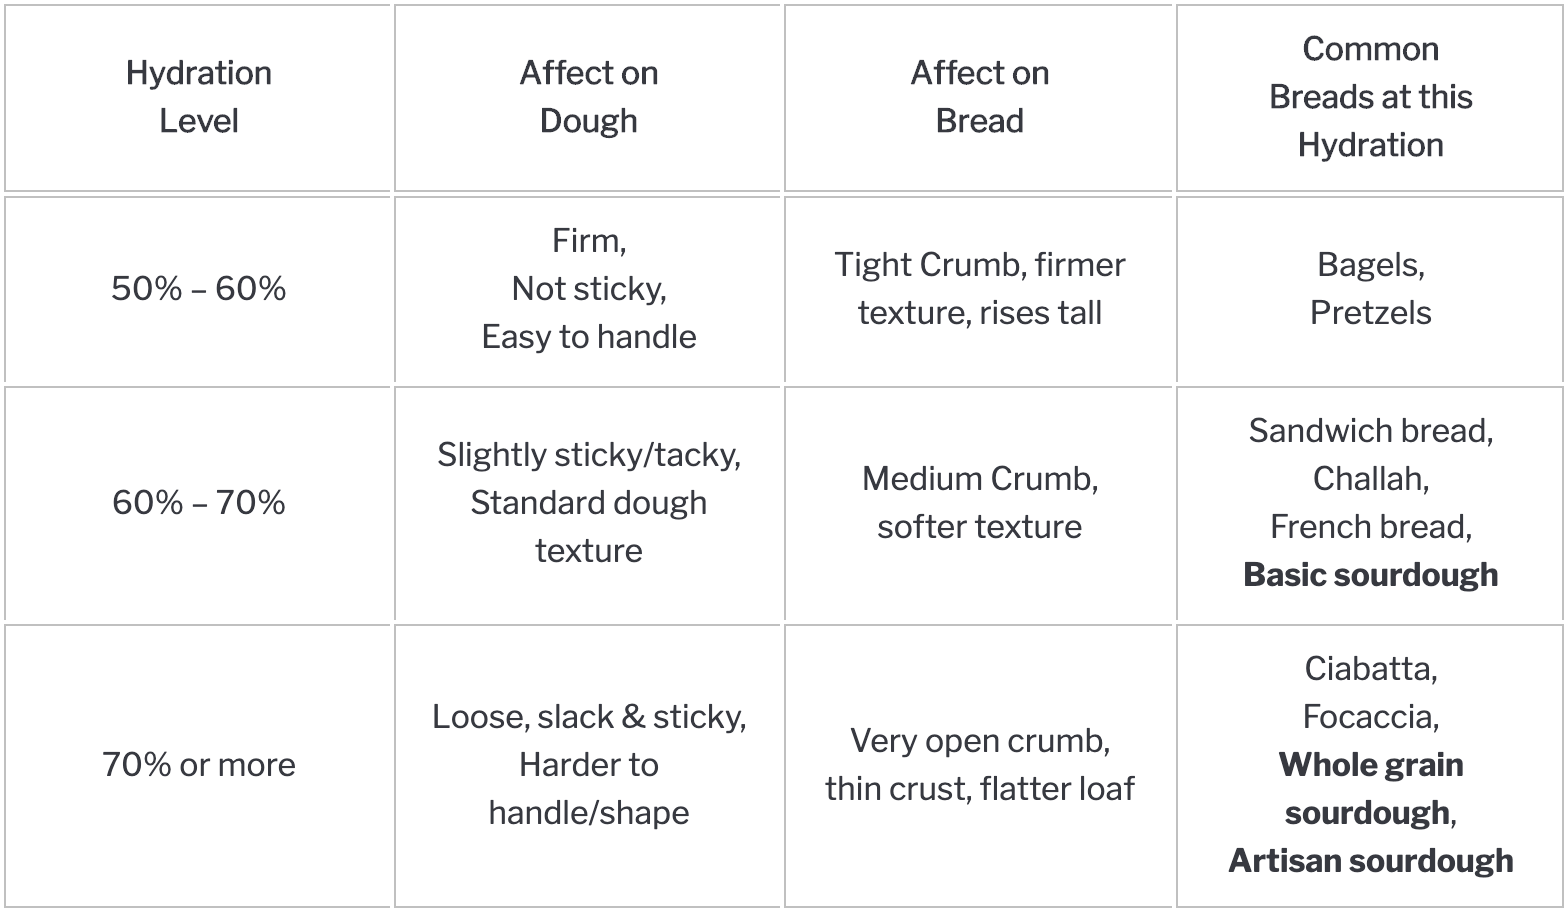
Task: Click the Challah text in breads column
Action: point(1370,479)
